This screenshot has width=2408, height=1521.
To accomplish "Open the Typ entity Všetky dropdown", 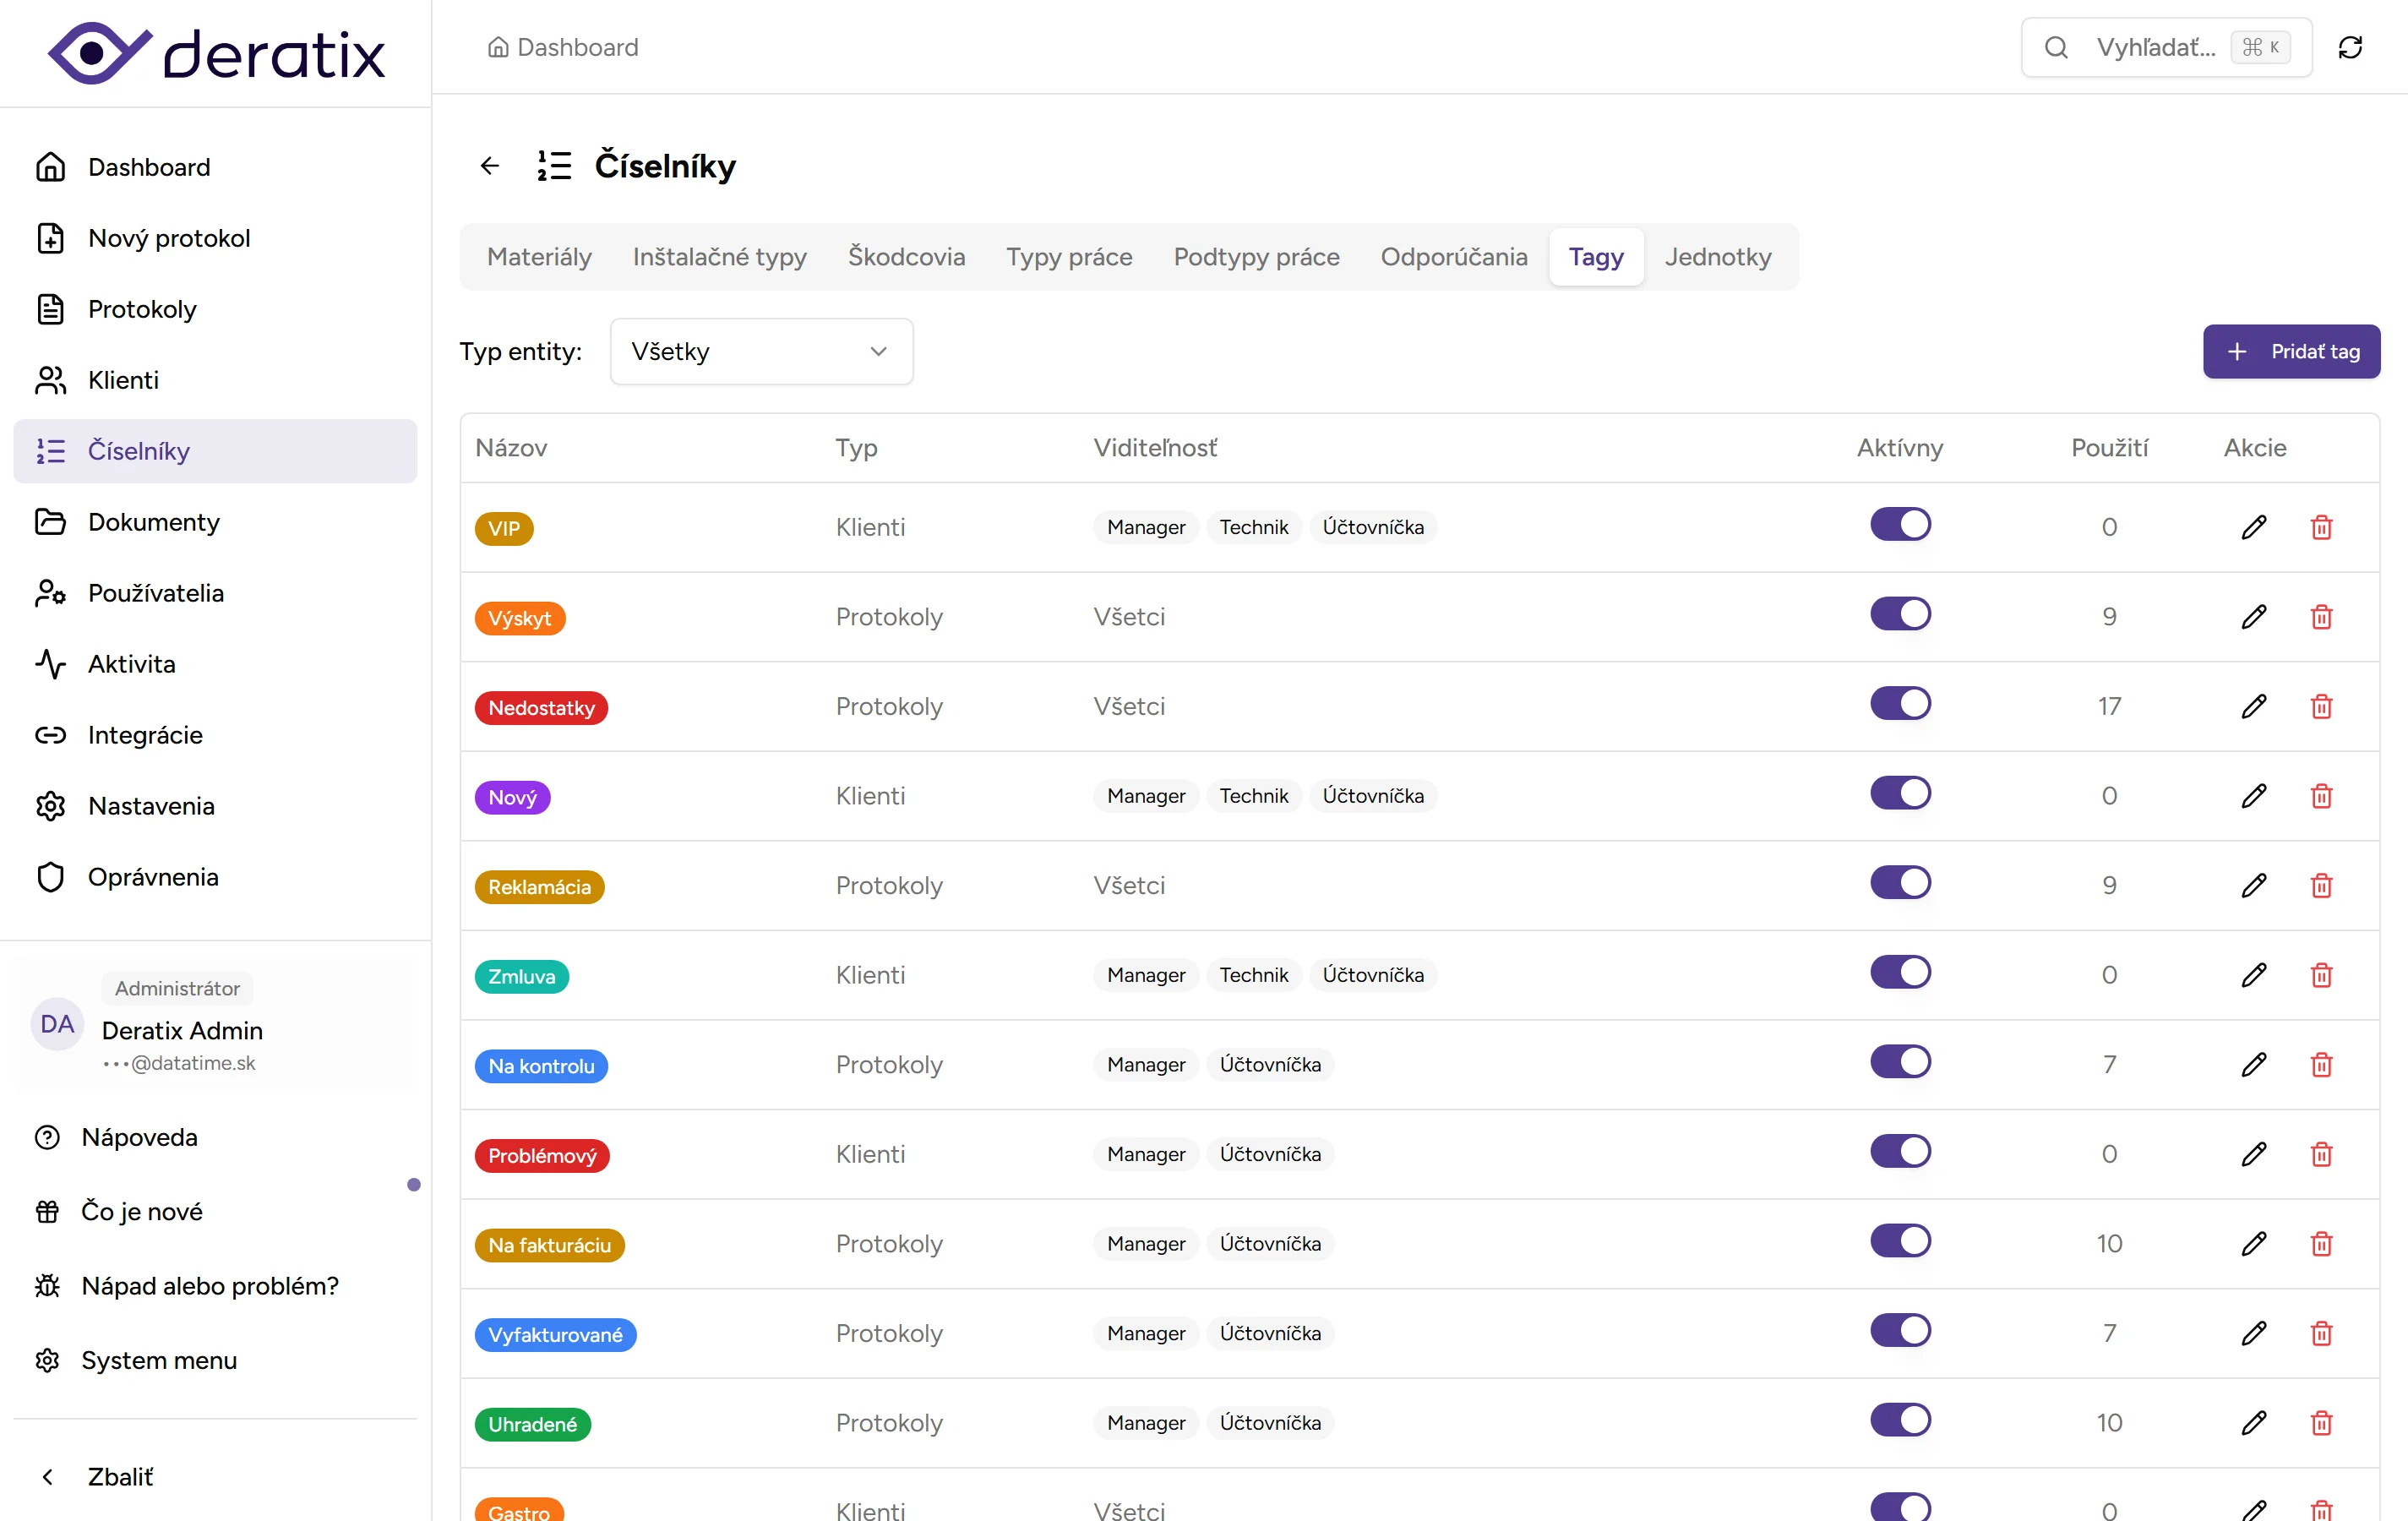I will (x=761, y=352).
